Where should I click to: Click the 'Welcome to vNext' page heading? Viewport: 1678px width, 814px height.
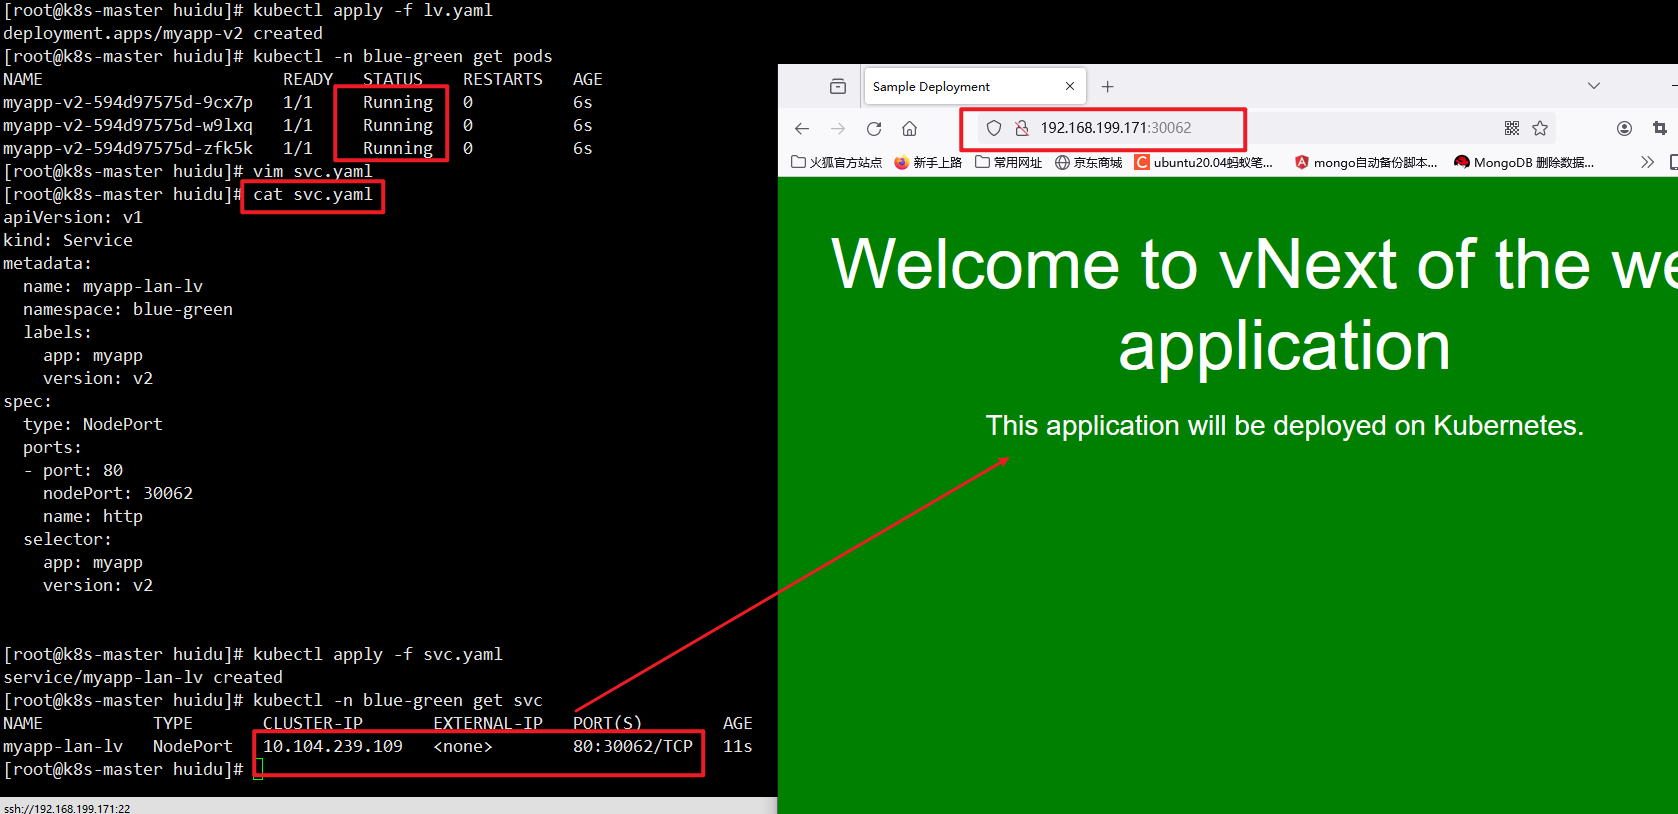(x=1254, y=304)
